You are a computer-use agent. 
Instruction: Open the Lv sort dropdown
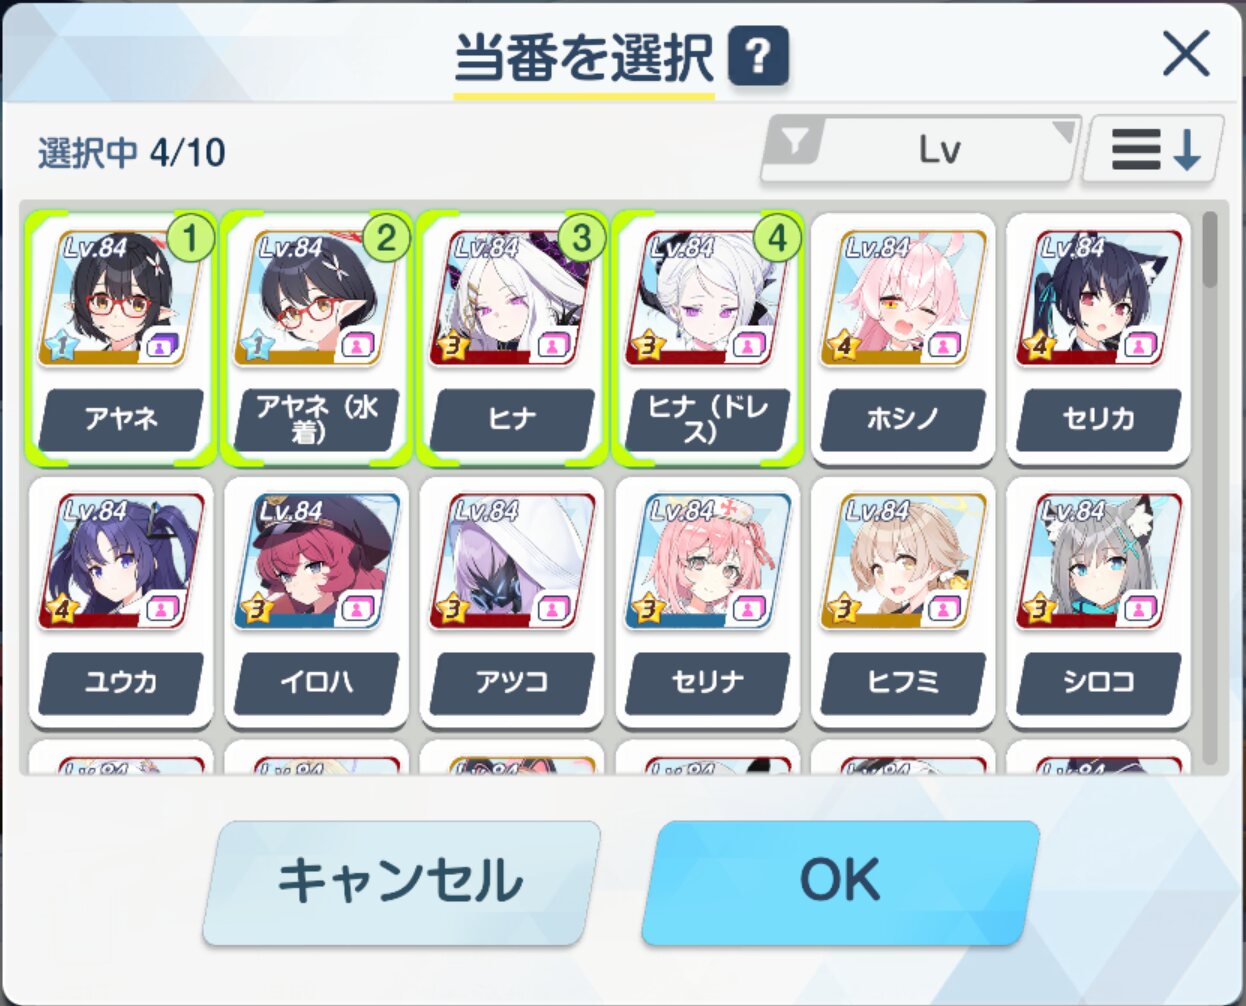click(x=920, y=150)
